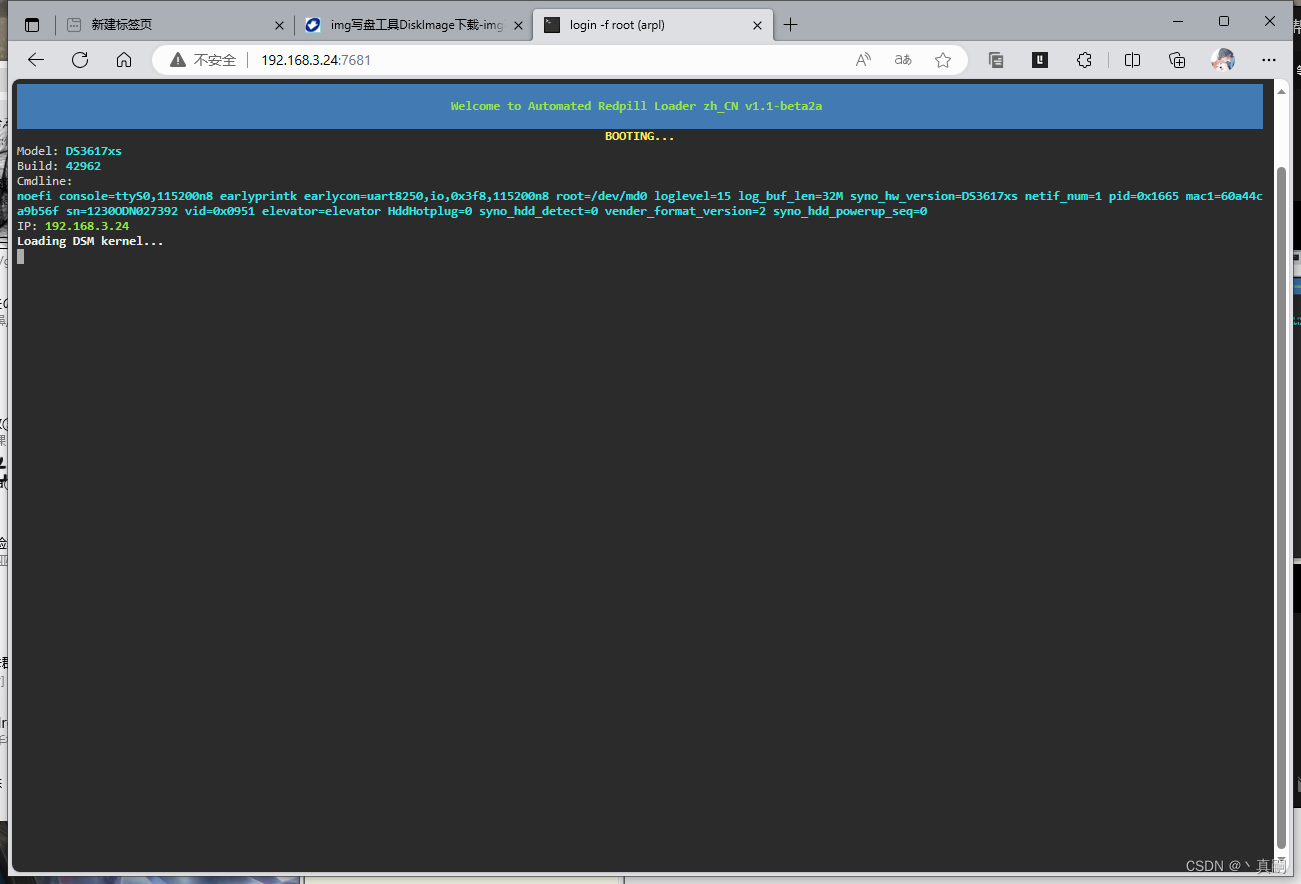Click the BOOTING... status text
The image size is (1301, 884).
pyautogui.click(x=639, y=136)
